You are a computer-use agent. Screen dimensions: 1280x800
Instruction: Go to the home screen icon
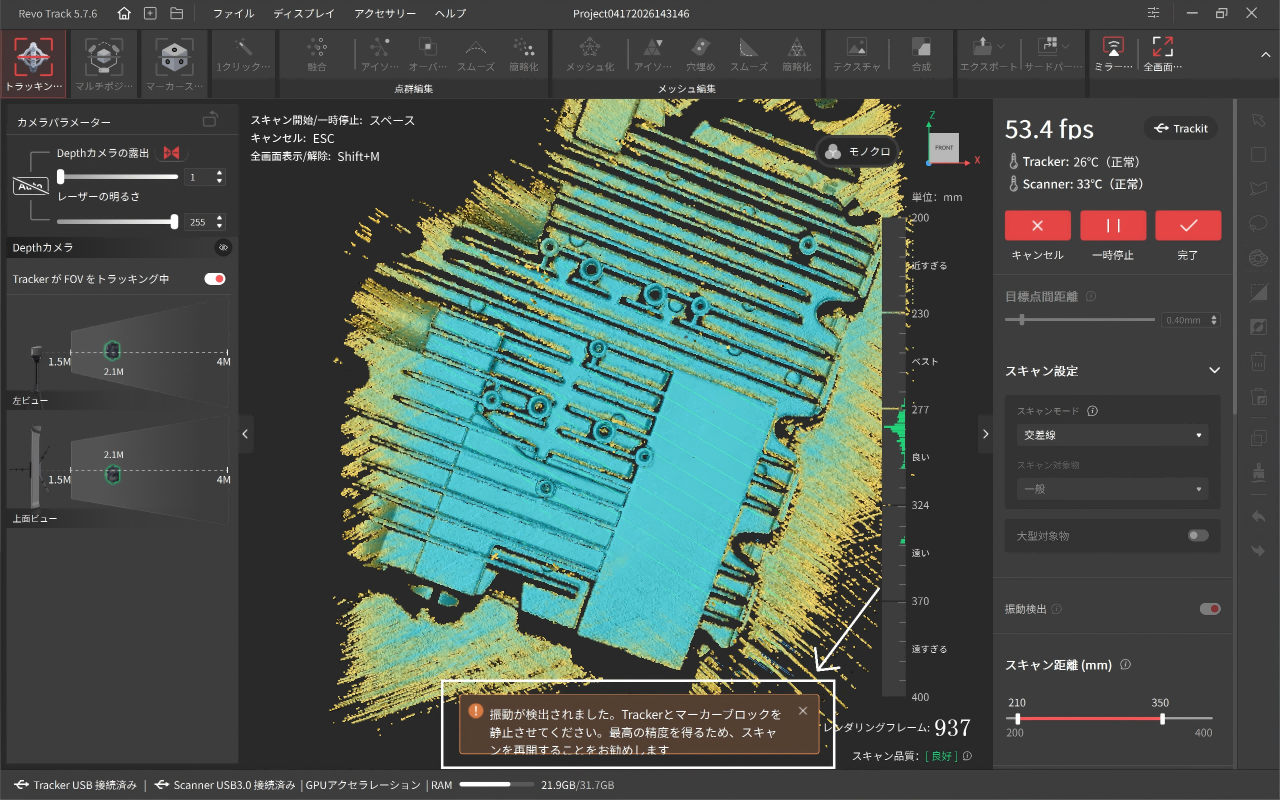(124, 14)
